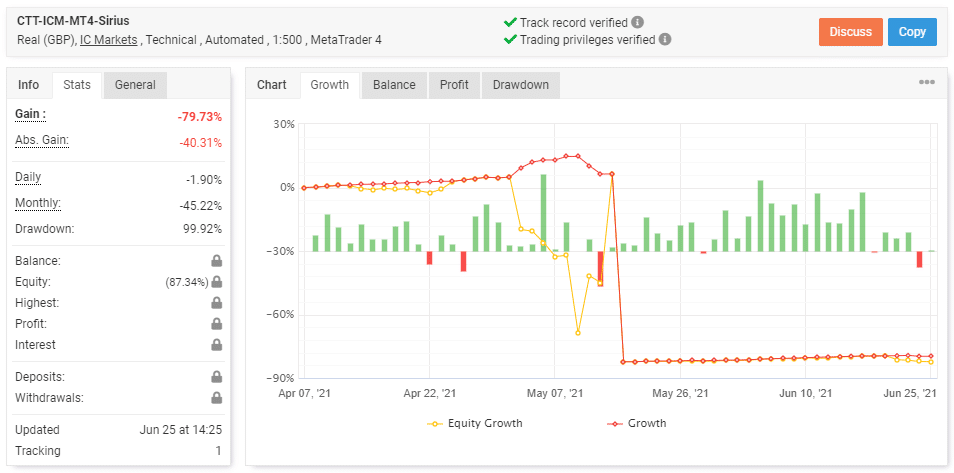Click the lock icon next to Deposits
954x473 pixels.
pyautogui.click(x=216, y=377)
